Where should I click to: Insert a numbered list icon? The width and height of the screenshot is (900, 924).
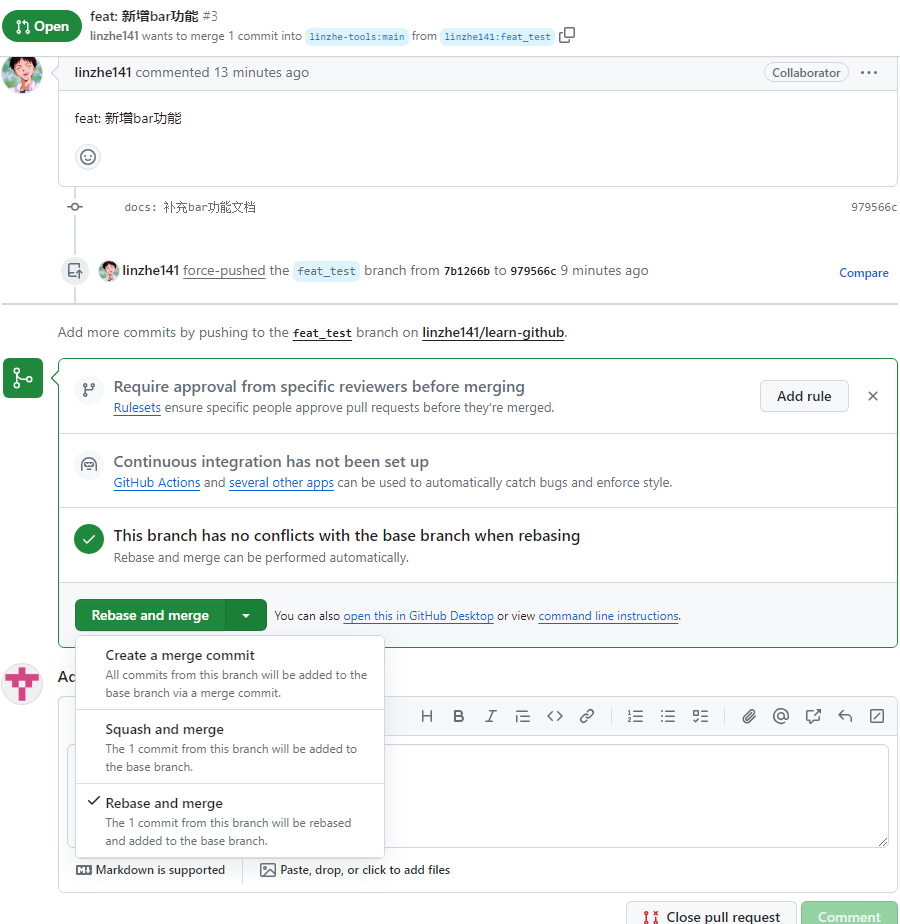pyautogui.click(x=635, y=716)
